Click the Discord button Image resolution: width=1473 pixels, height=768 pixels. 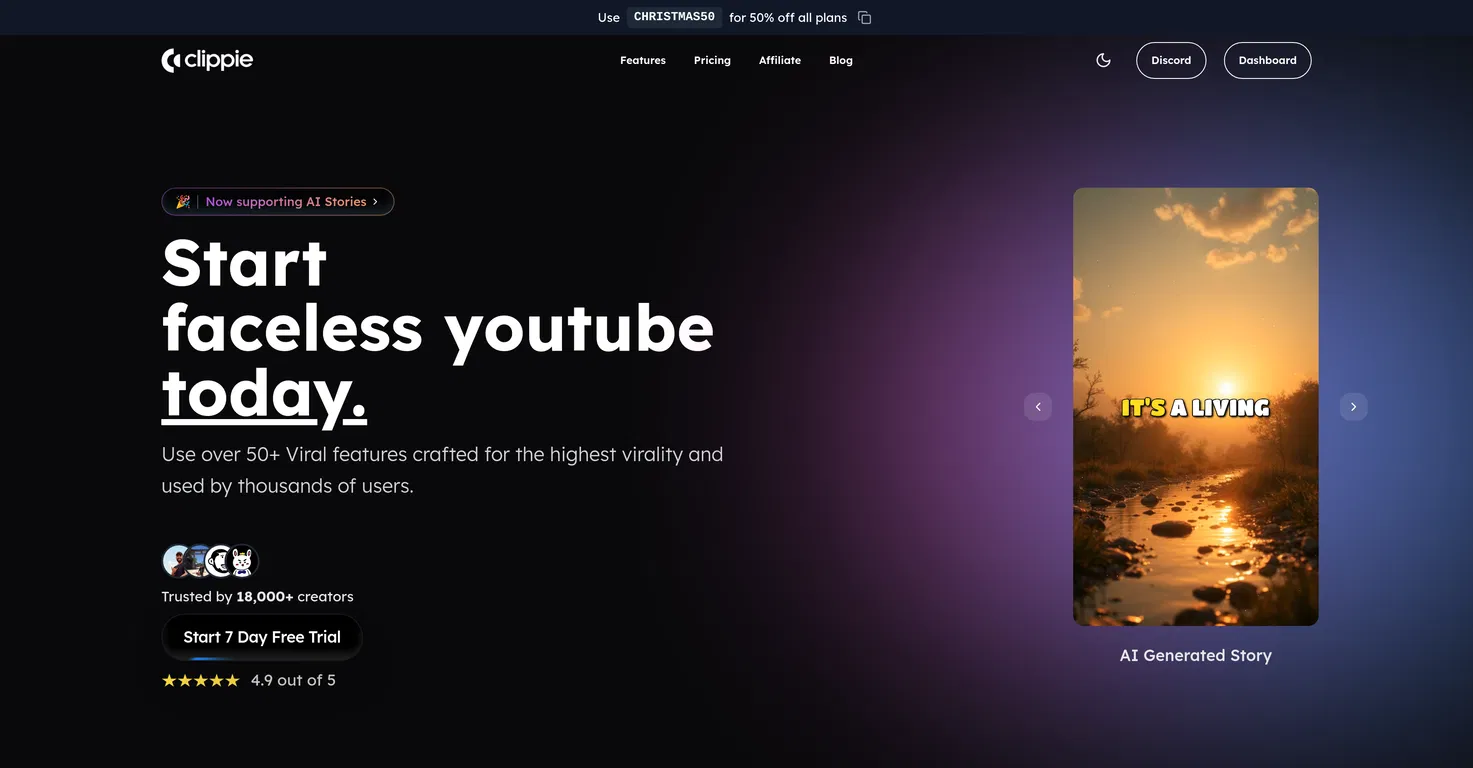1171,60
